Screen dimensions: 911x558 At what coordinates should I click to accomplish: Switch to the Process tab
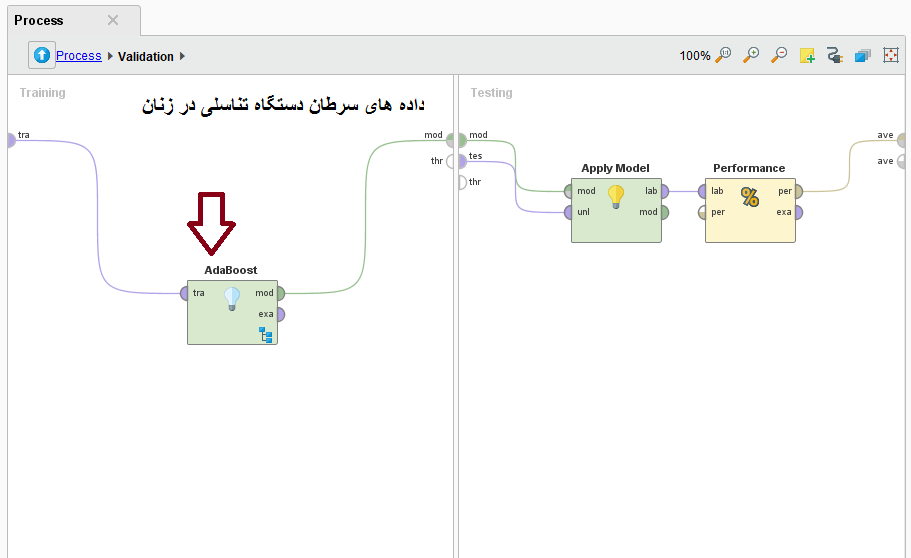point(40,21)
